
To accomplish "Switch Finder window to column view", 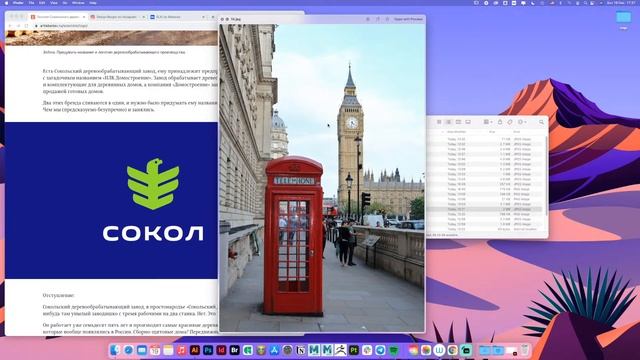I will point(458,122).
